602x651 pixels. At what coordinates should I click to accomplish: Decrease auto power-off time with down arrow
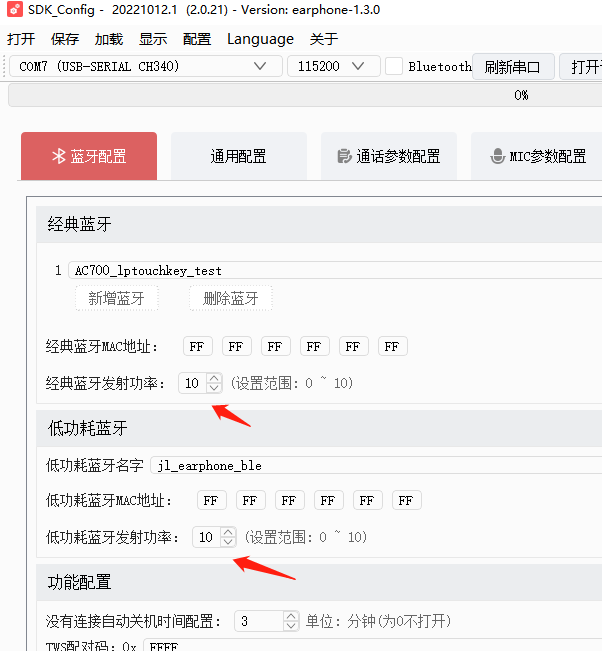[x=291, y=626]
